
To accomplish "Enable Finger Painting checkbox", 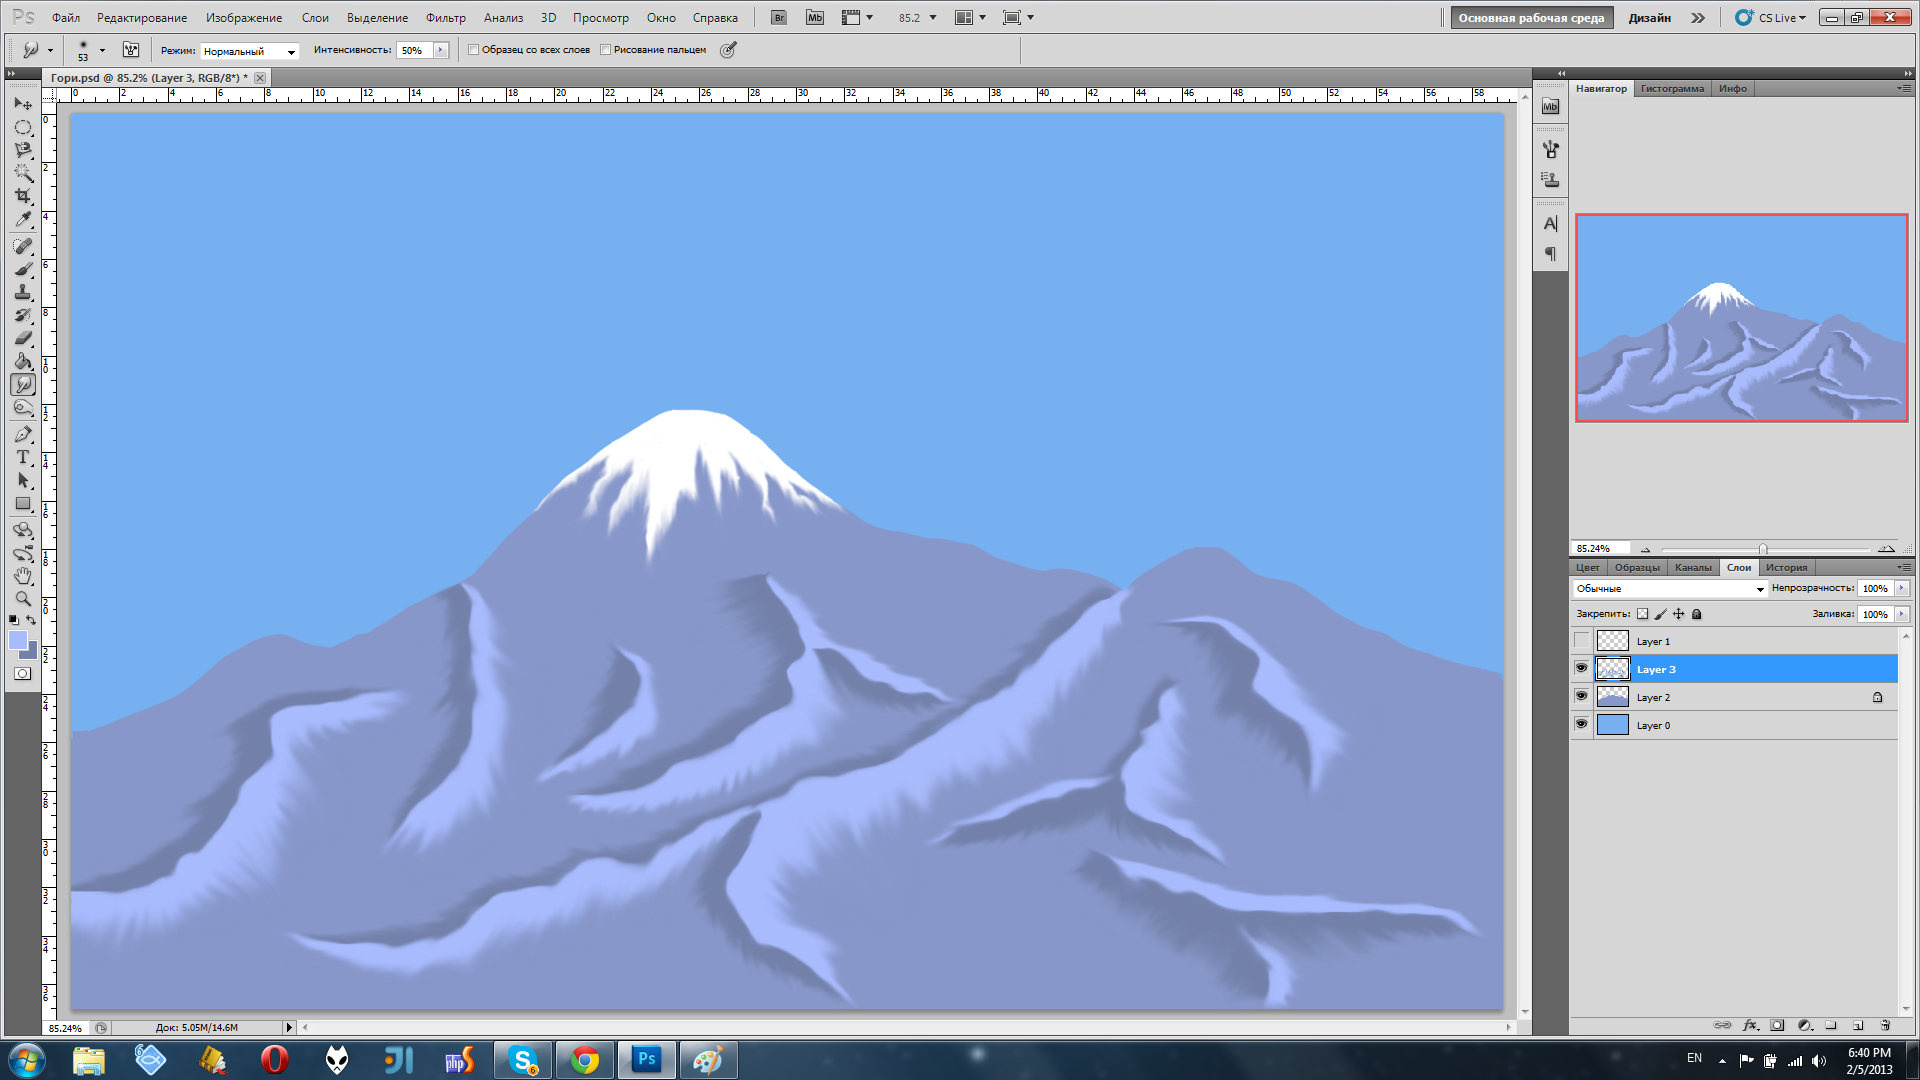I will tap(606, 50).
